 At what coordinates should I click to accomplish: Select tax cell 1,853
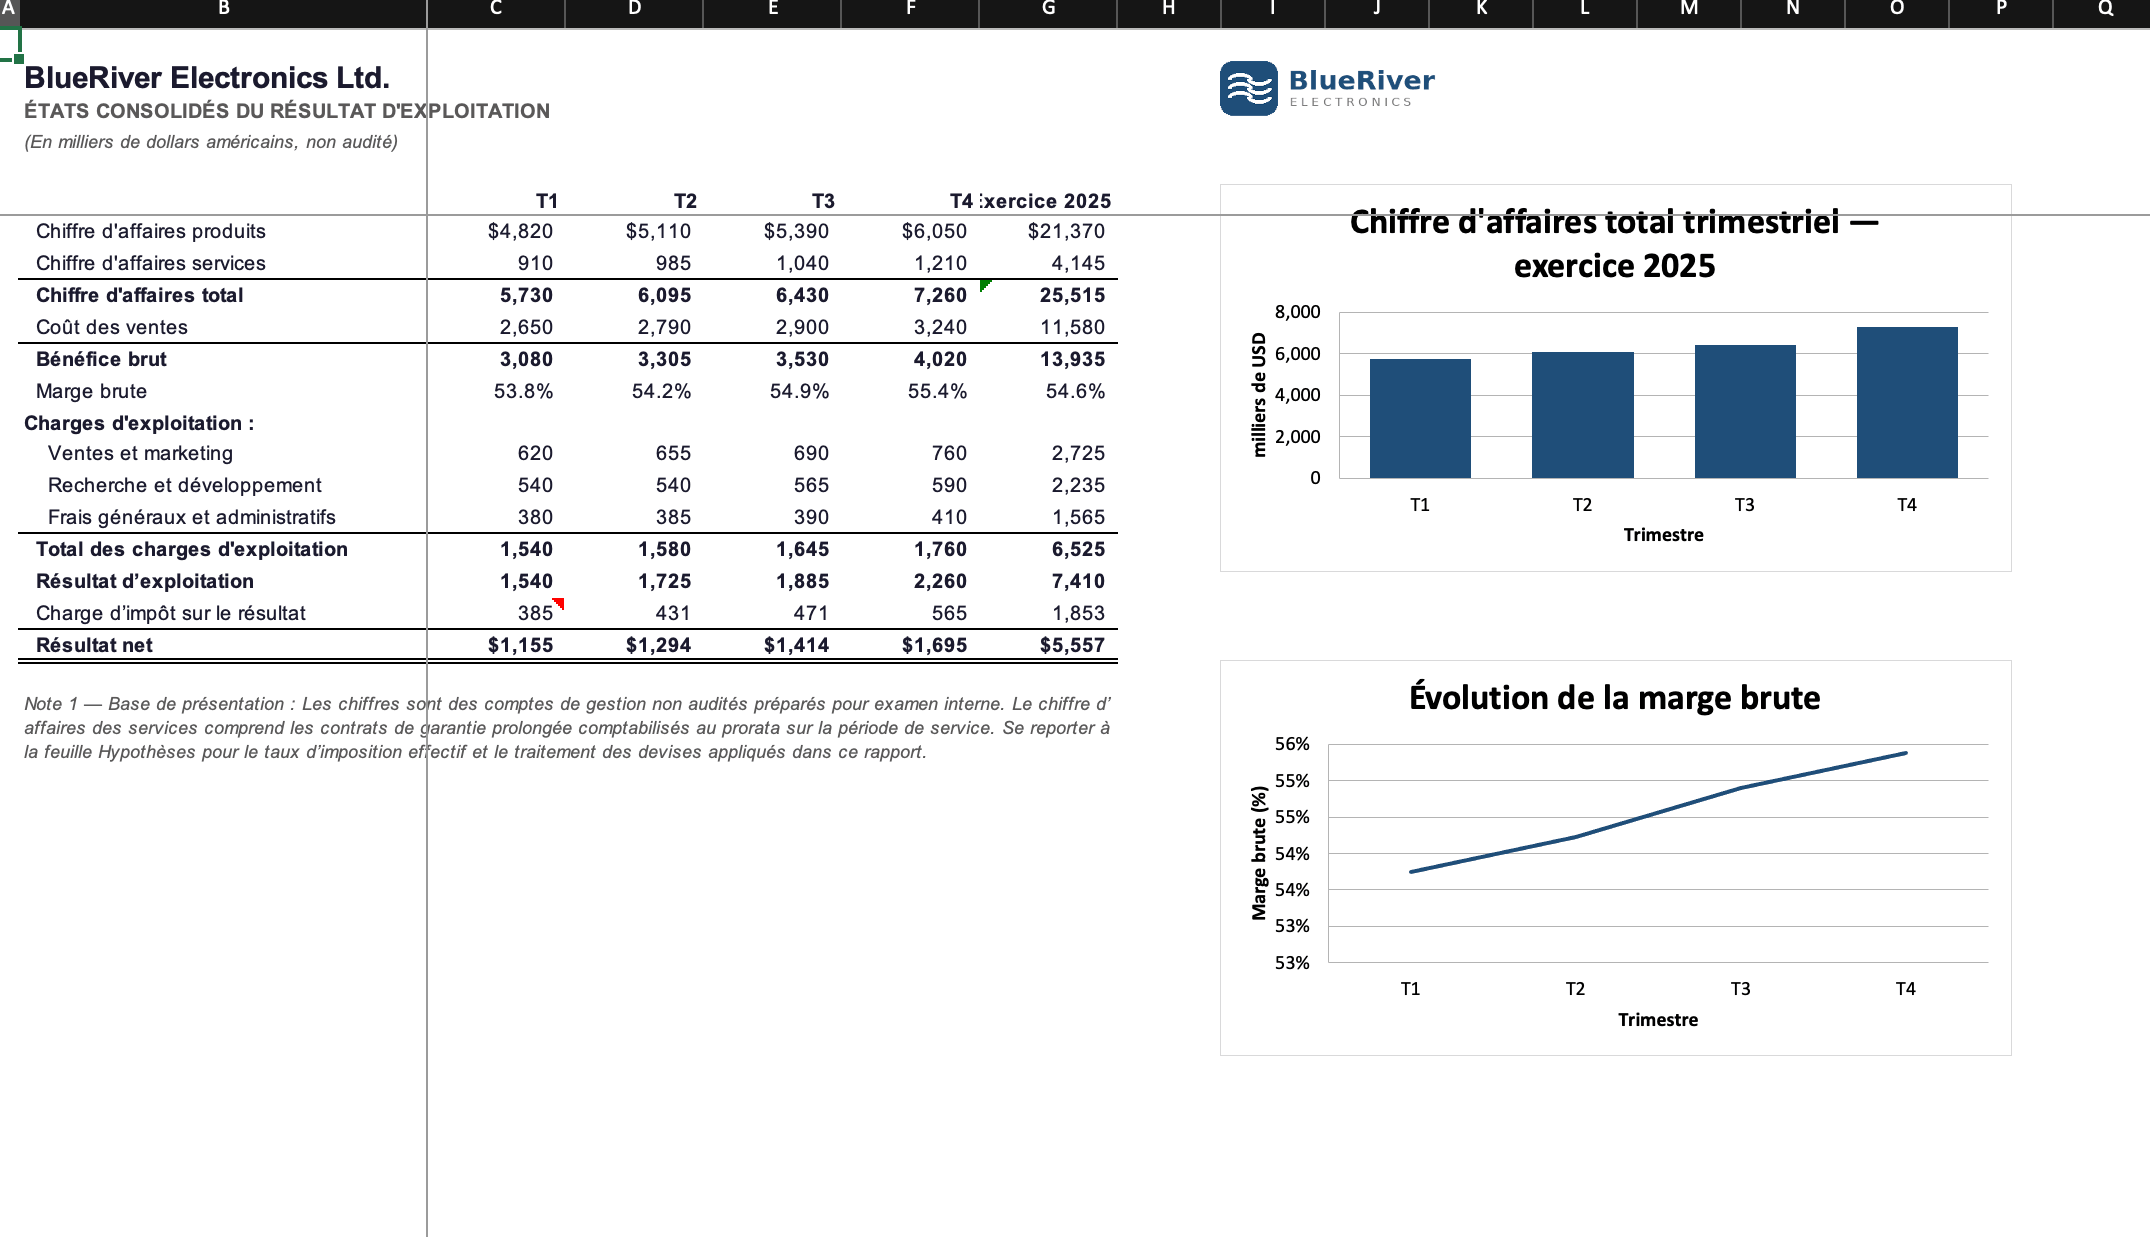click(1048, 613)
